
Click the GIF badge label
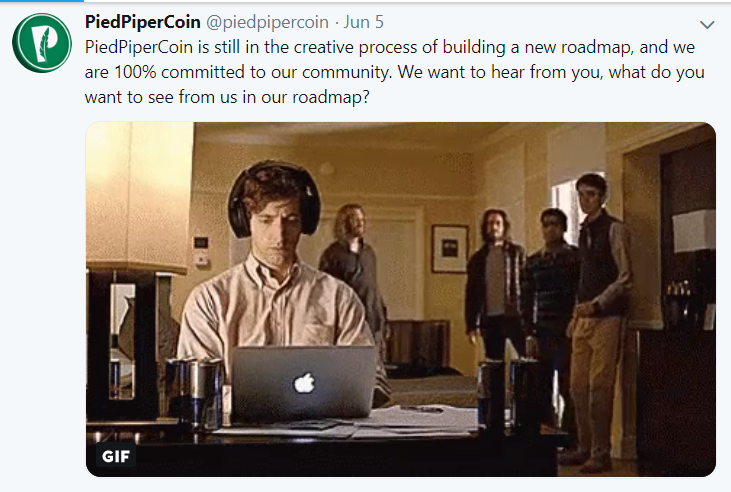pyautogui.click(x=116, y=456)
